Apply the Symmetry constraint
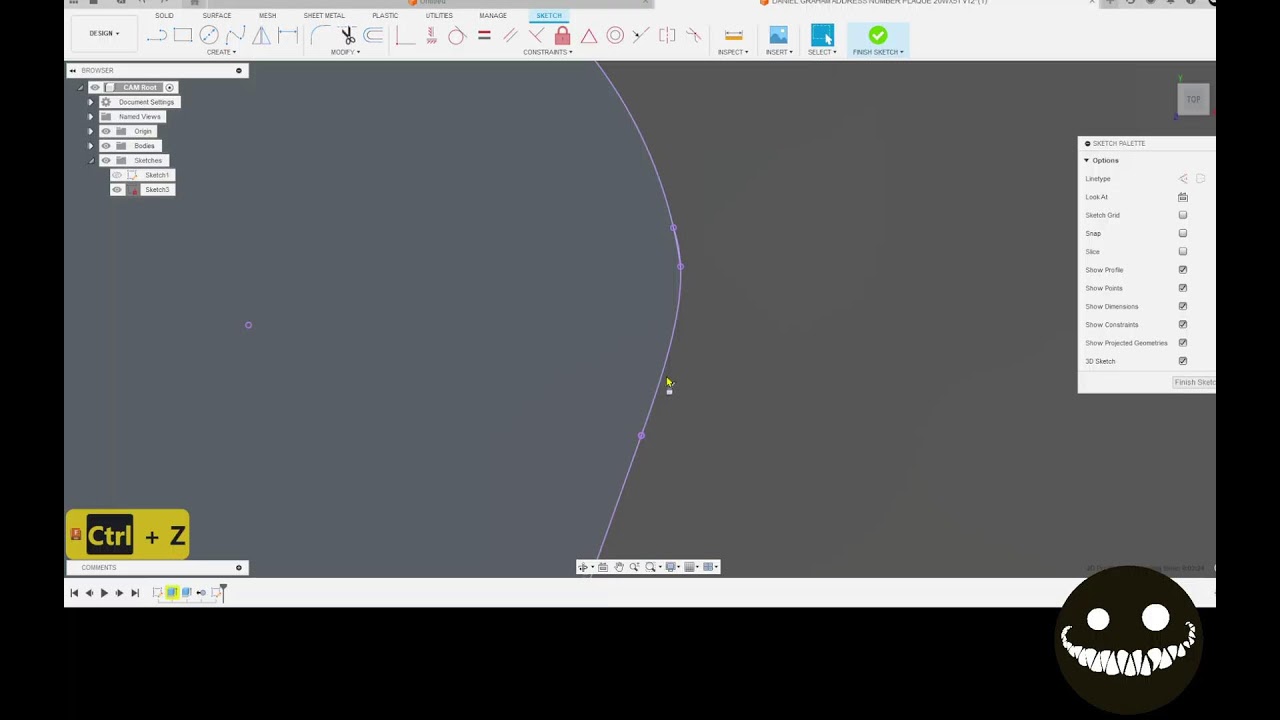Image resolution: width=1280 pixels, height=720 pixels. 667,36
